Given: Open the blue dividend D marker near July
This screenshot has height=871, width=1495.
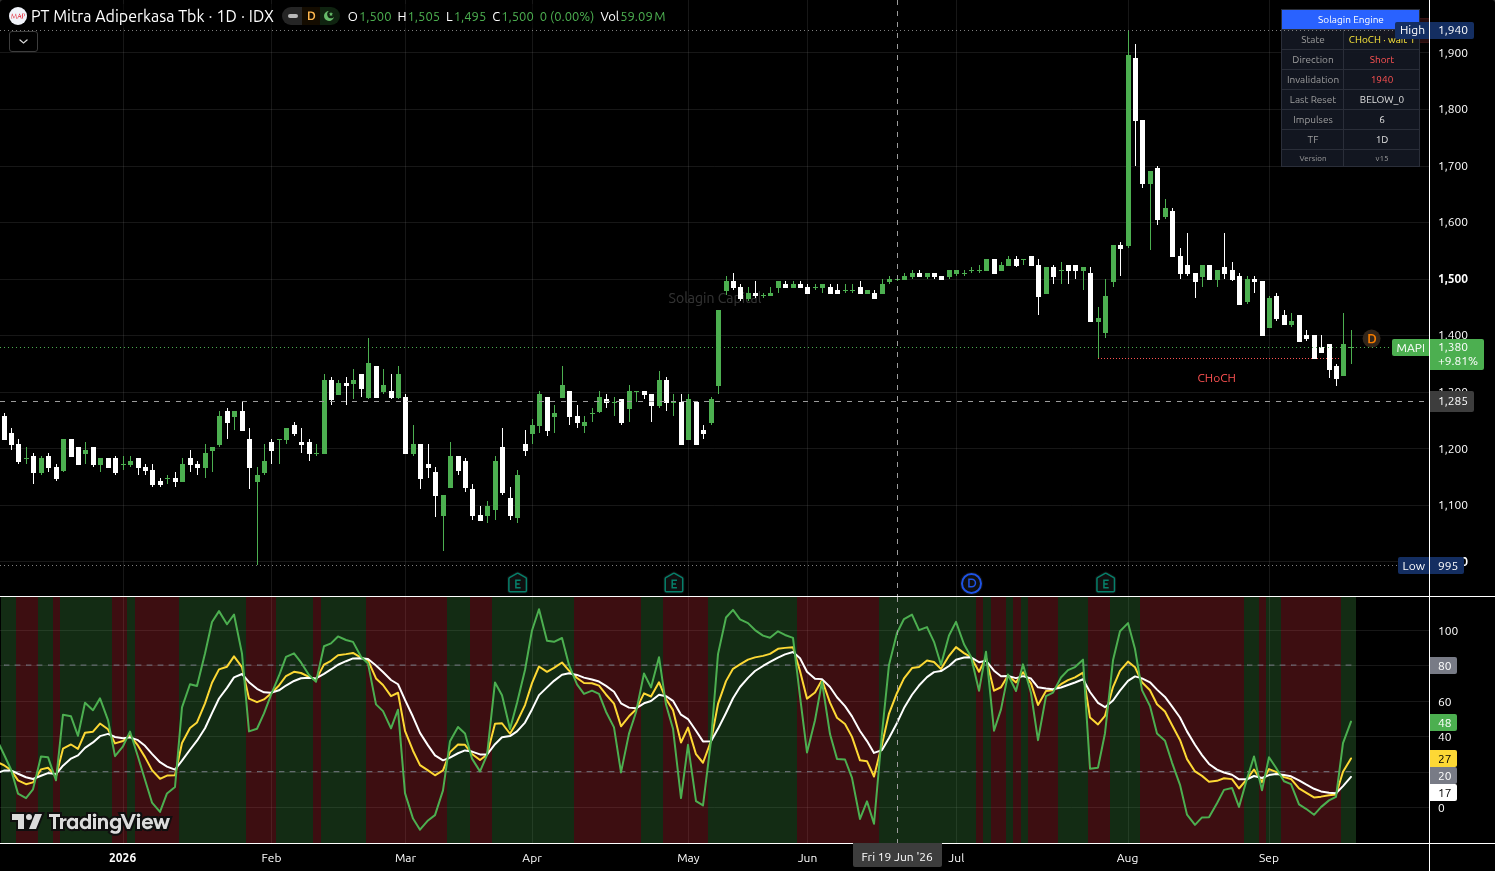Looking at the screenshot, I should (x=971, y=583).
